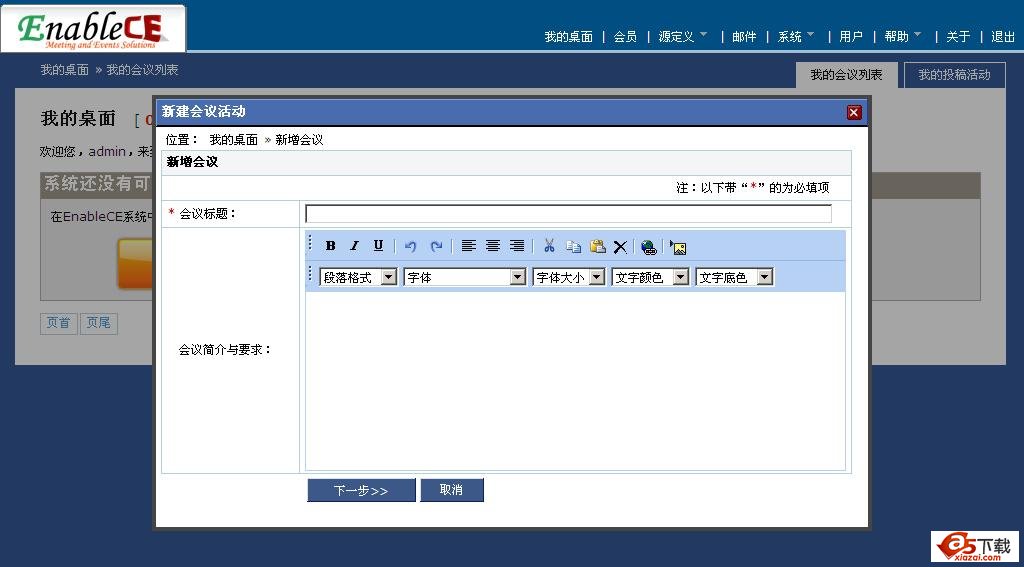Click the 下一步>> button

point(361,490)
